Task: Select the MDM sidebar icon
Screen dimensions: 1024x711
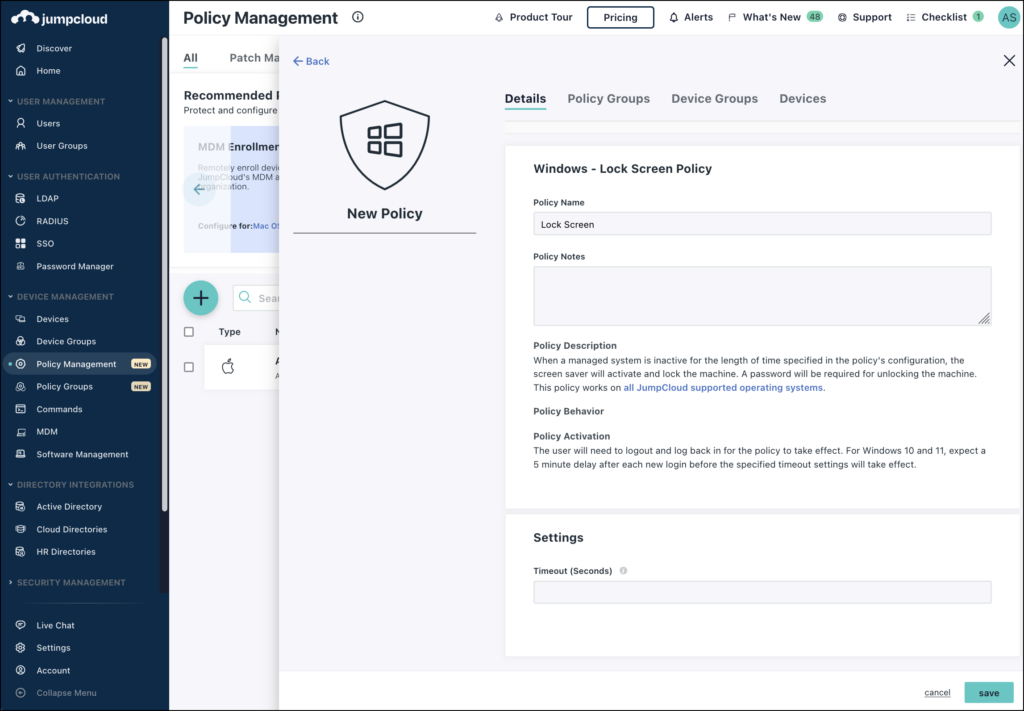Action: tap(22, 431)
